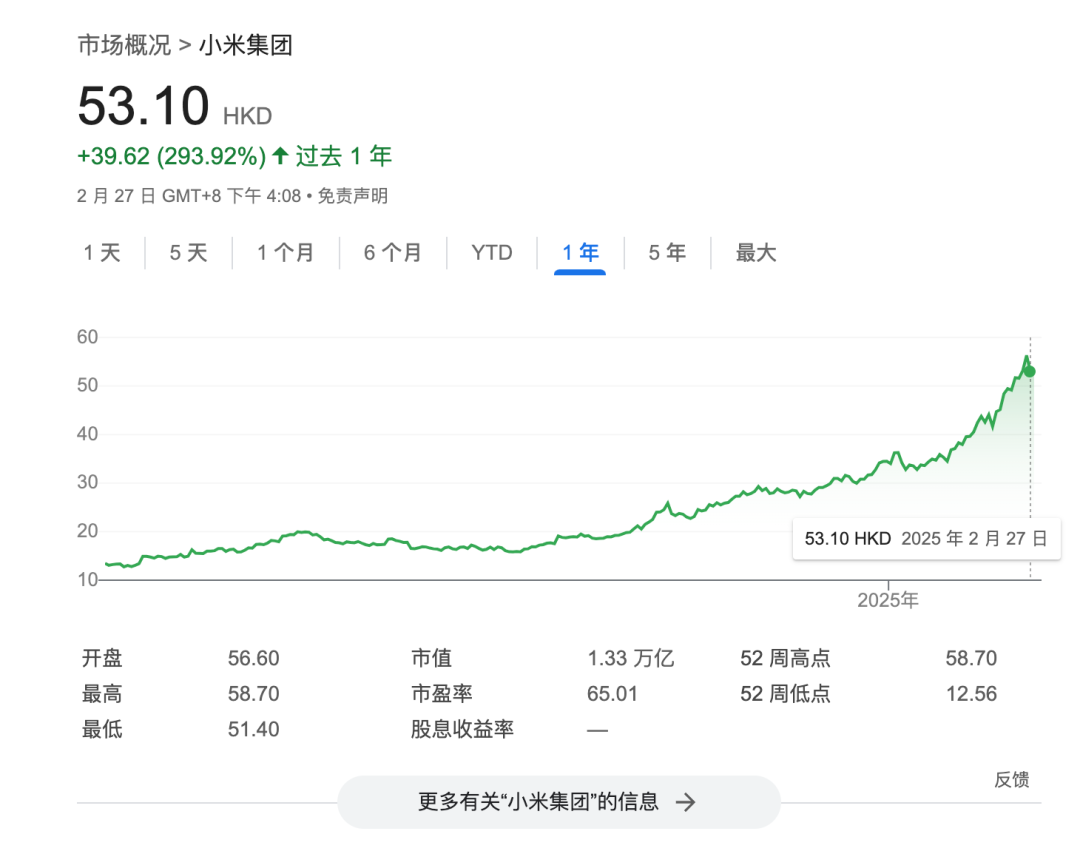Screen dimensions: 1080x854
Task: Click the 小米集团 breadcrumb title
Action: click(x=246, y=45)
